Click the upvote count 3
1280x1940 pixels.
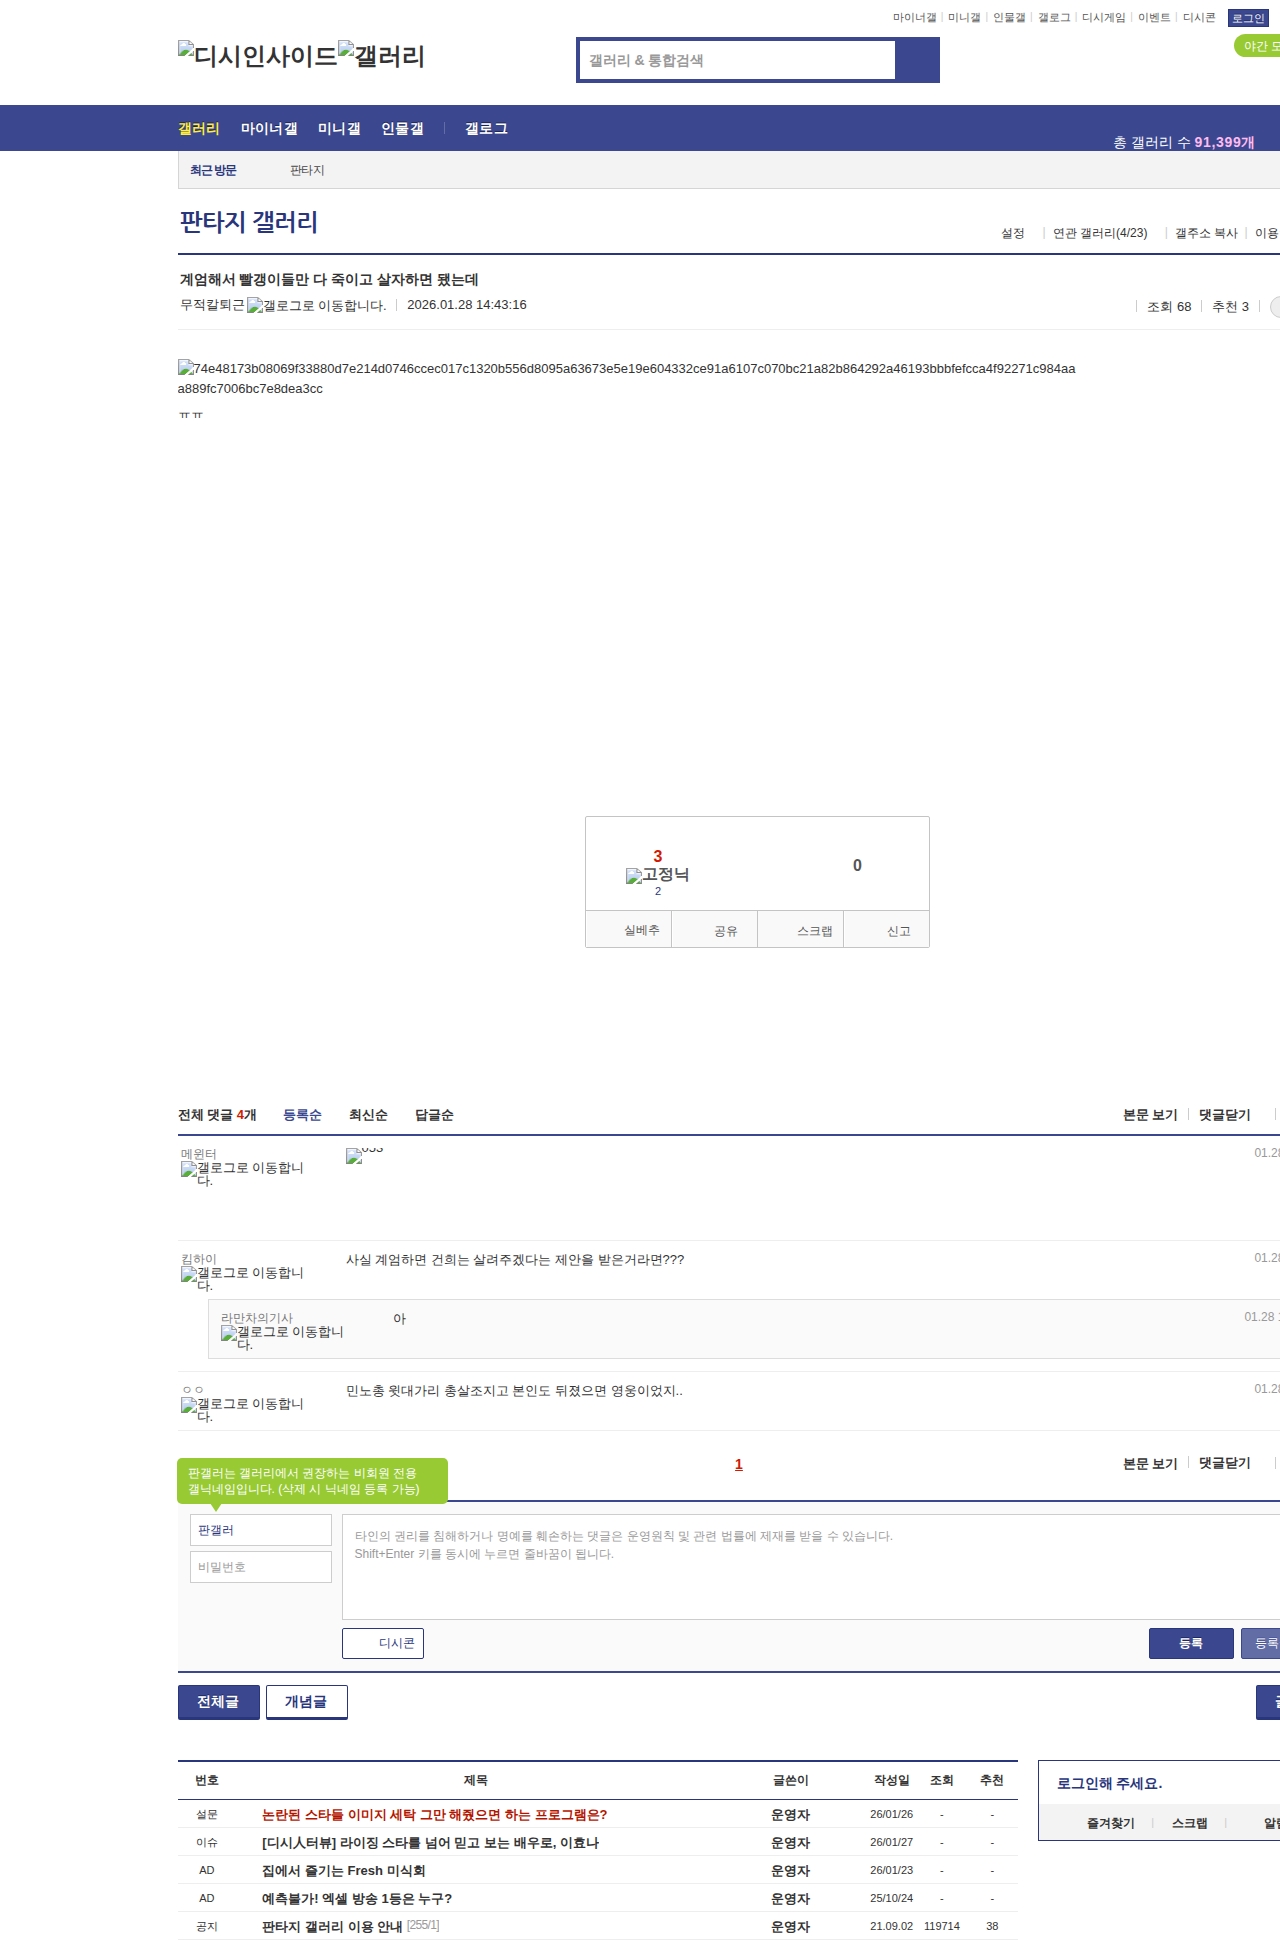click(657, 856)
